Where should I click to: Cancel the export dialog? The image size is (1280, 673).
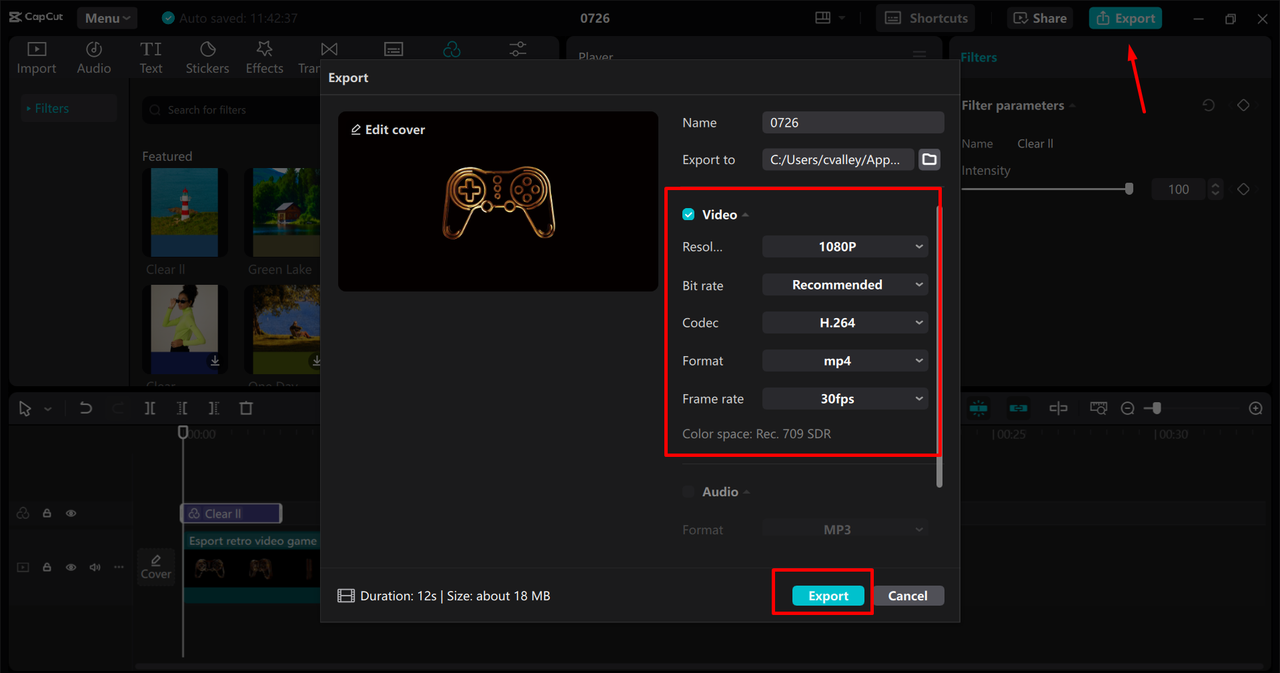click(x=908, y=596)
